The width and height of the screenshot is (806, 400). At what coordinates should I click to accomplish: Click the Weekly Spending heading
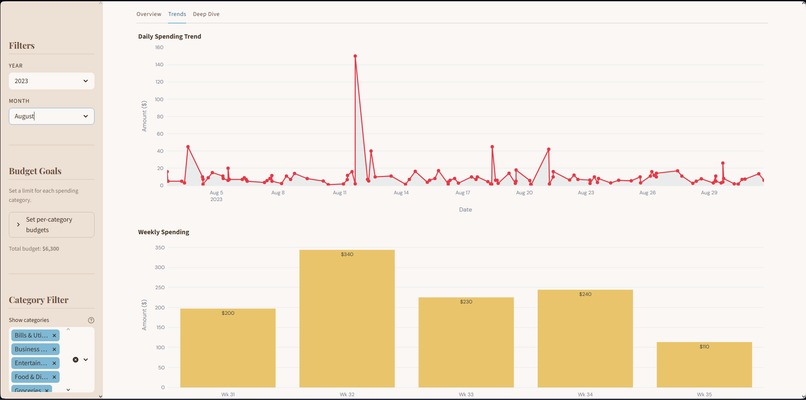click(163, 232)
